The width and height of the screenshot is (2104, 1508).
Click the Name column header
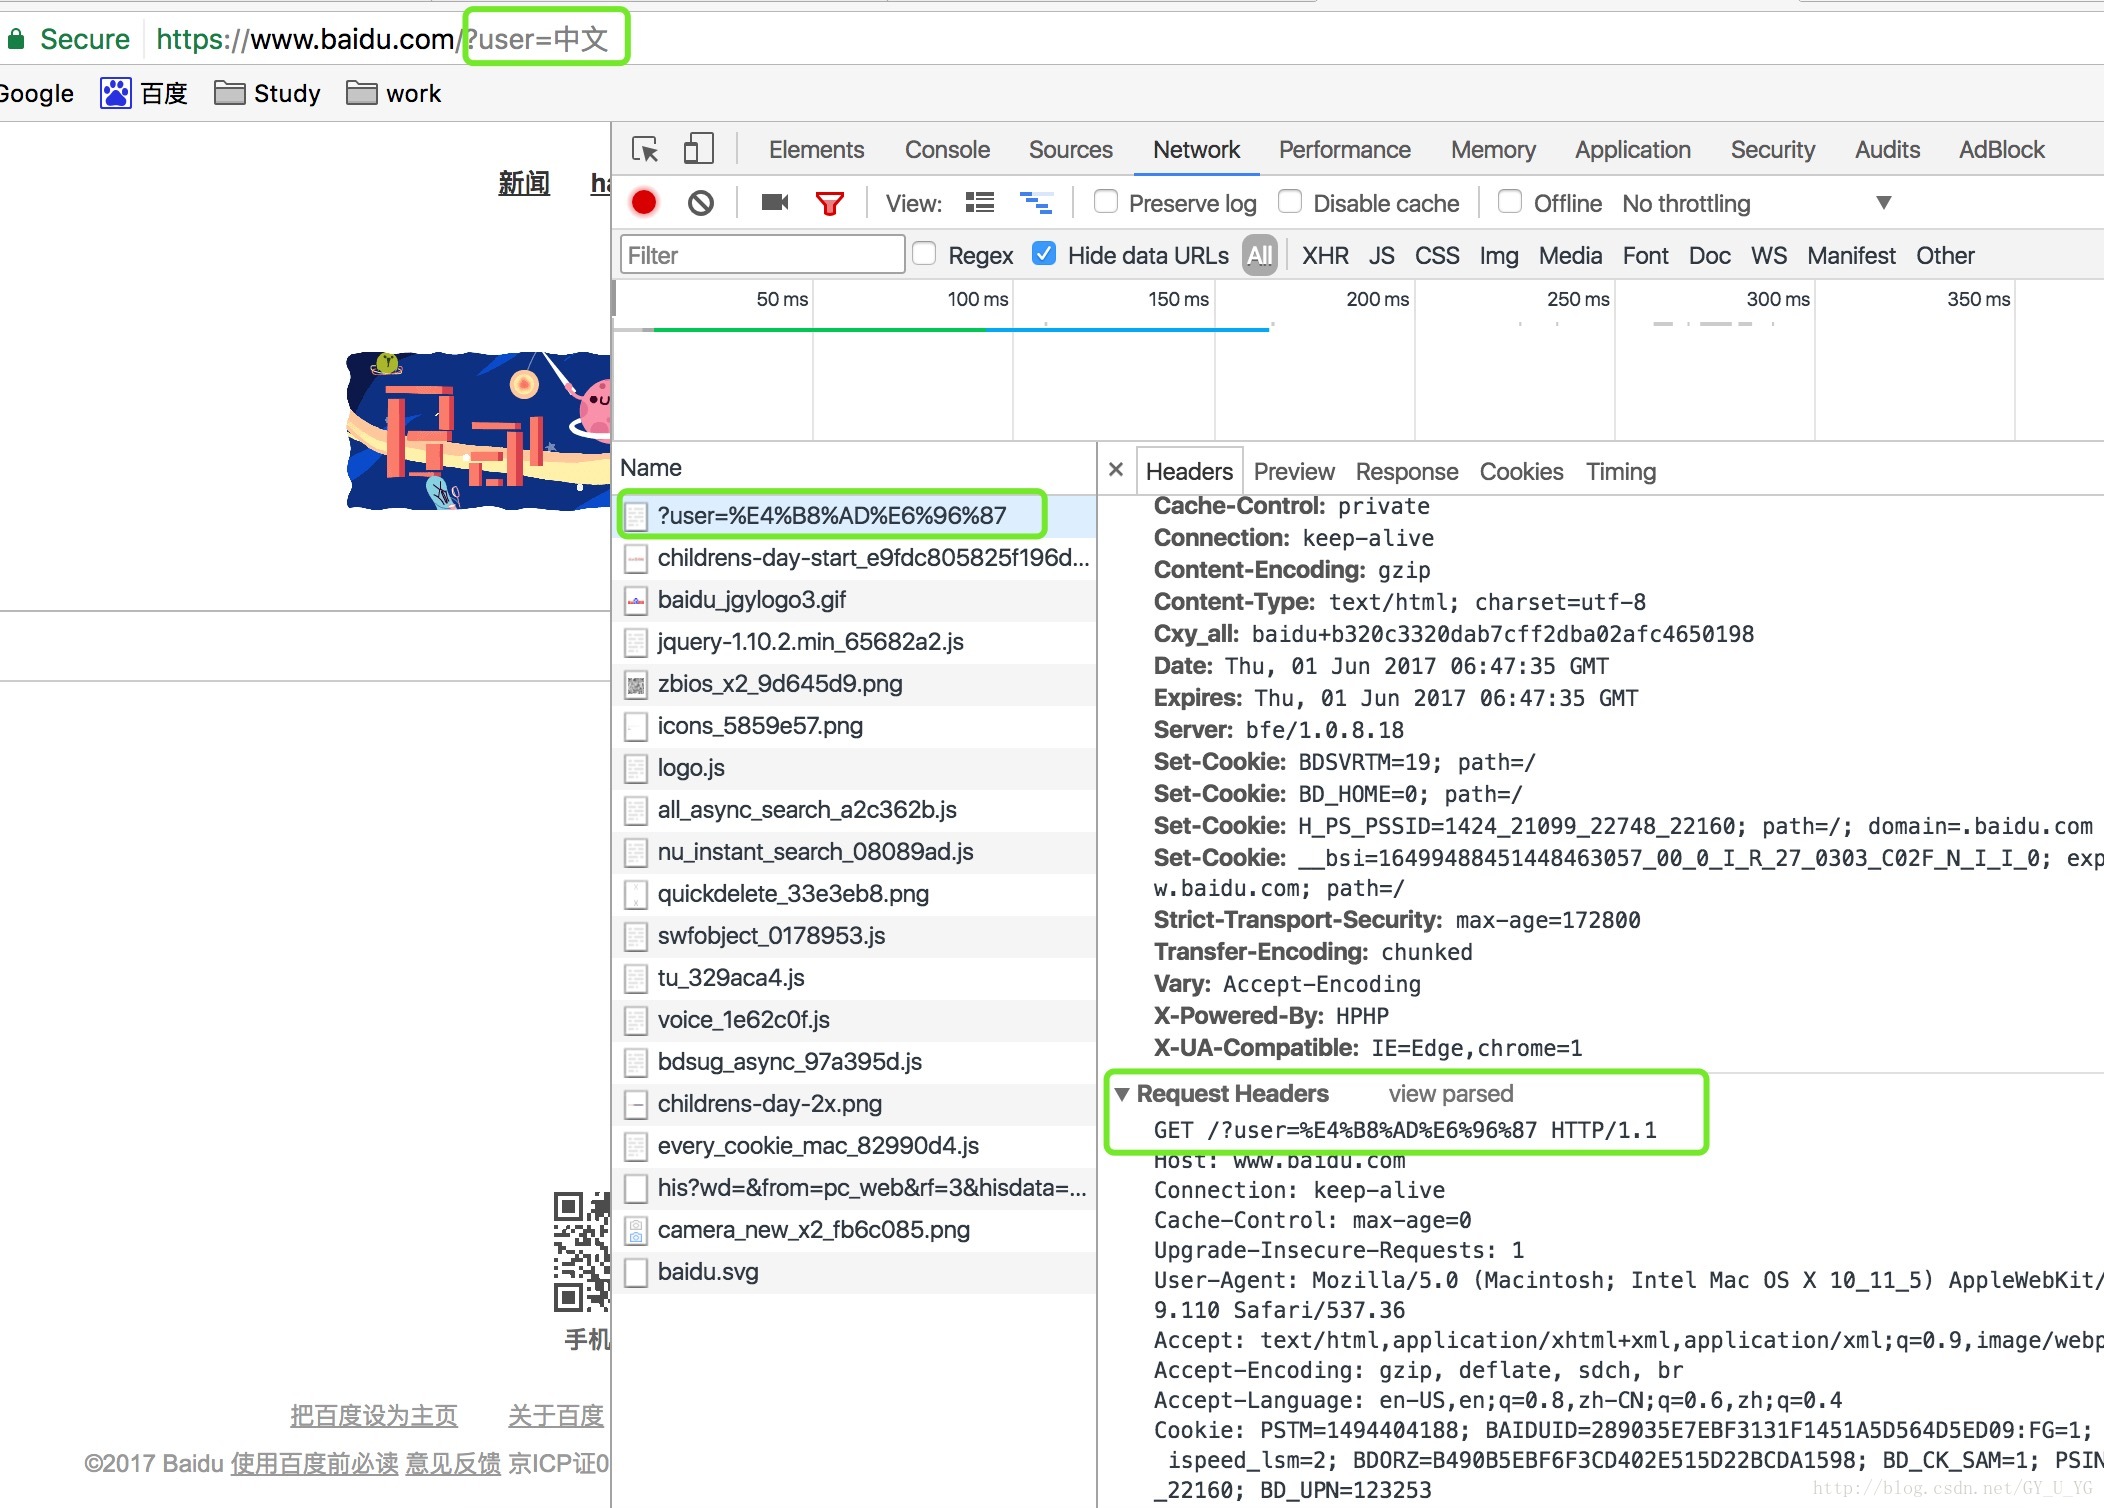[650, 467]
